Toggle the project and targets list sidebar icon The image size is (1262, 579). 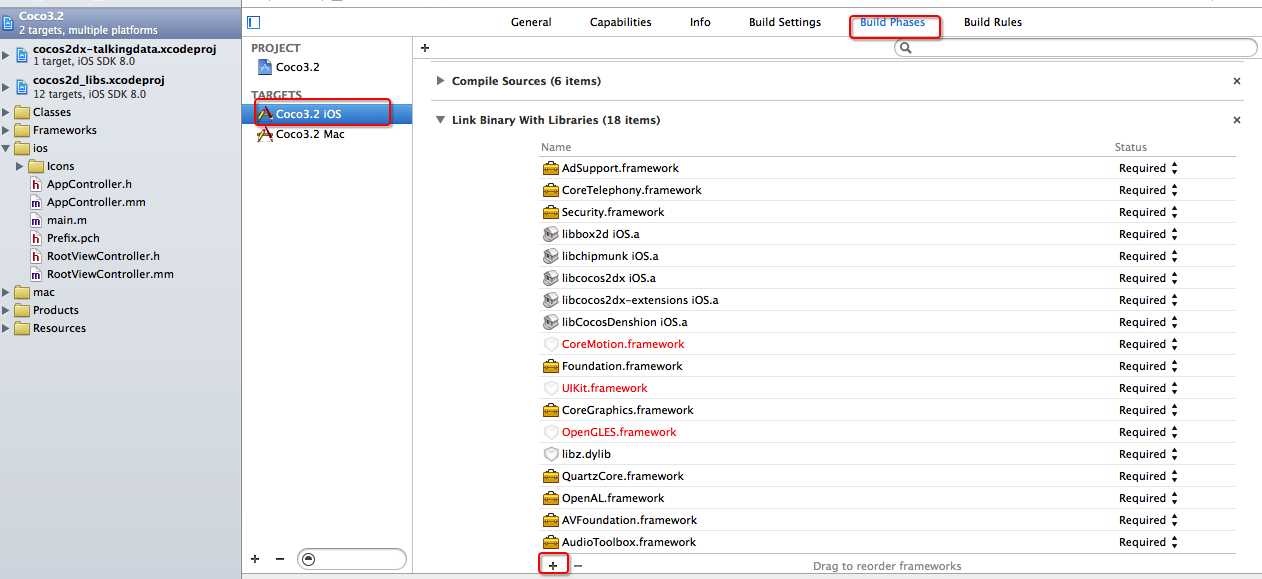253,22
